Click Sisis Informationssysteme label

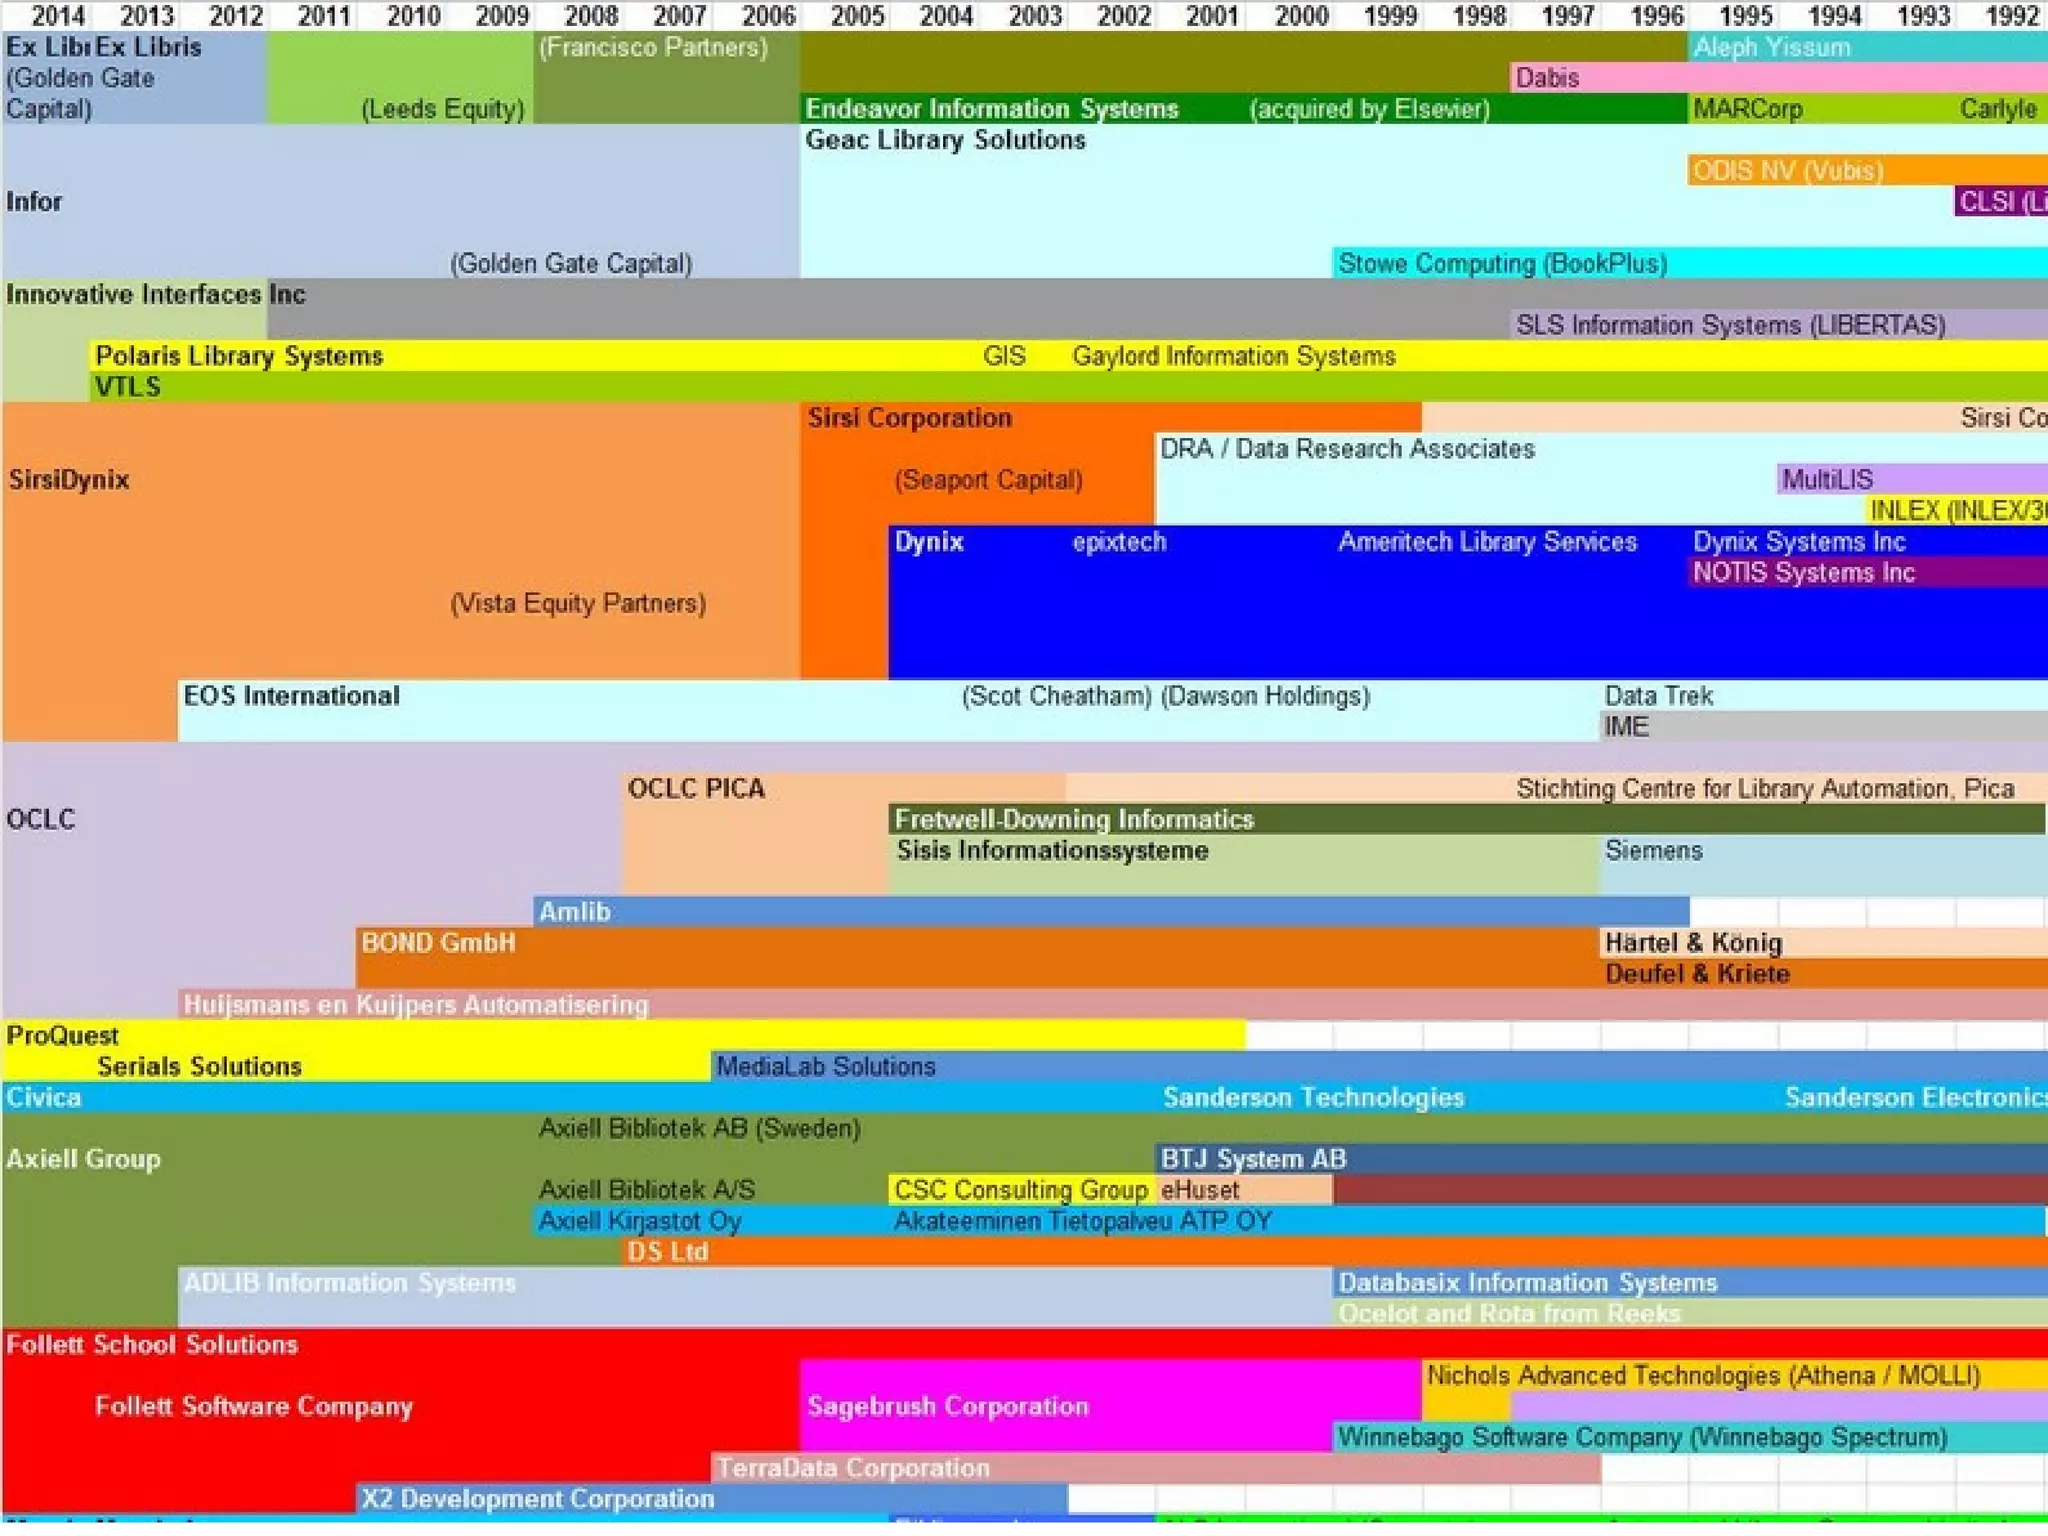(x=1052, y=851)
